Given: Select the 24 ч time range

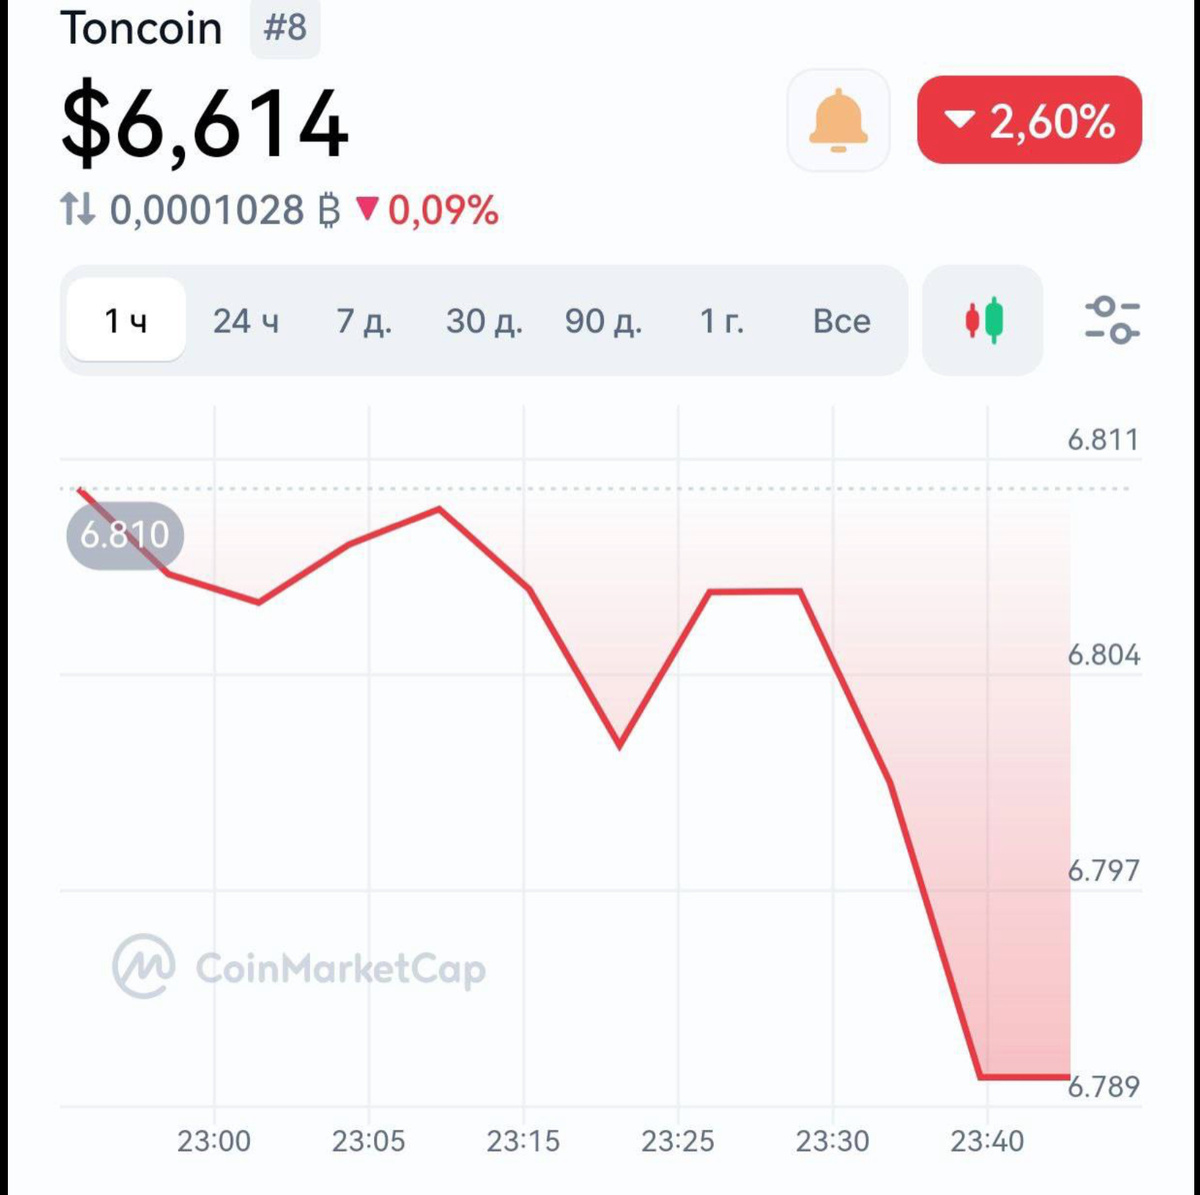Looking at the screenshot, I should pos(246,321).
